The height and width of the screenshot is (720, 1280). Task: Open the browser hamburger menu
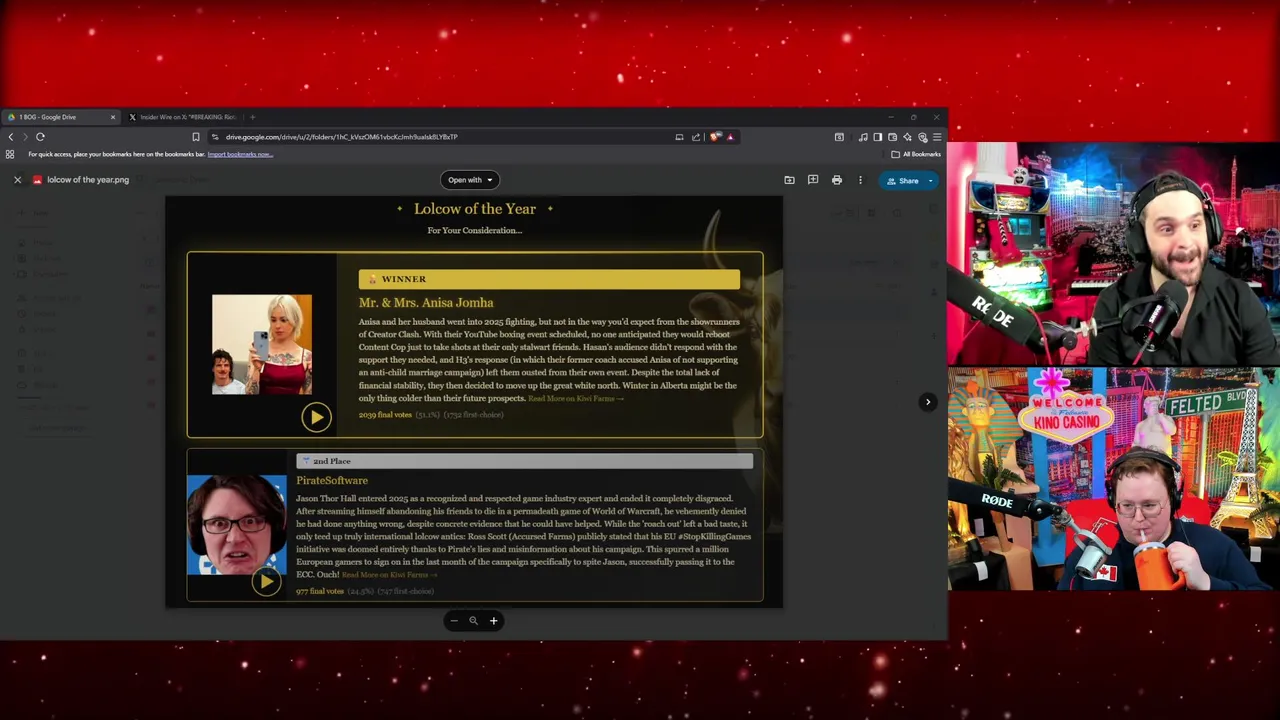click(937, 137)
